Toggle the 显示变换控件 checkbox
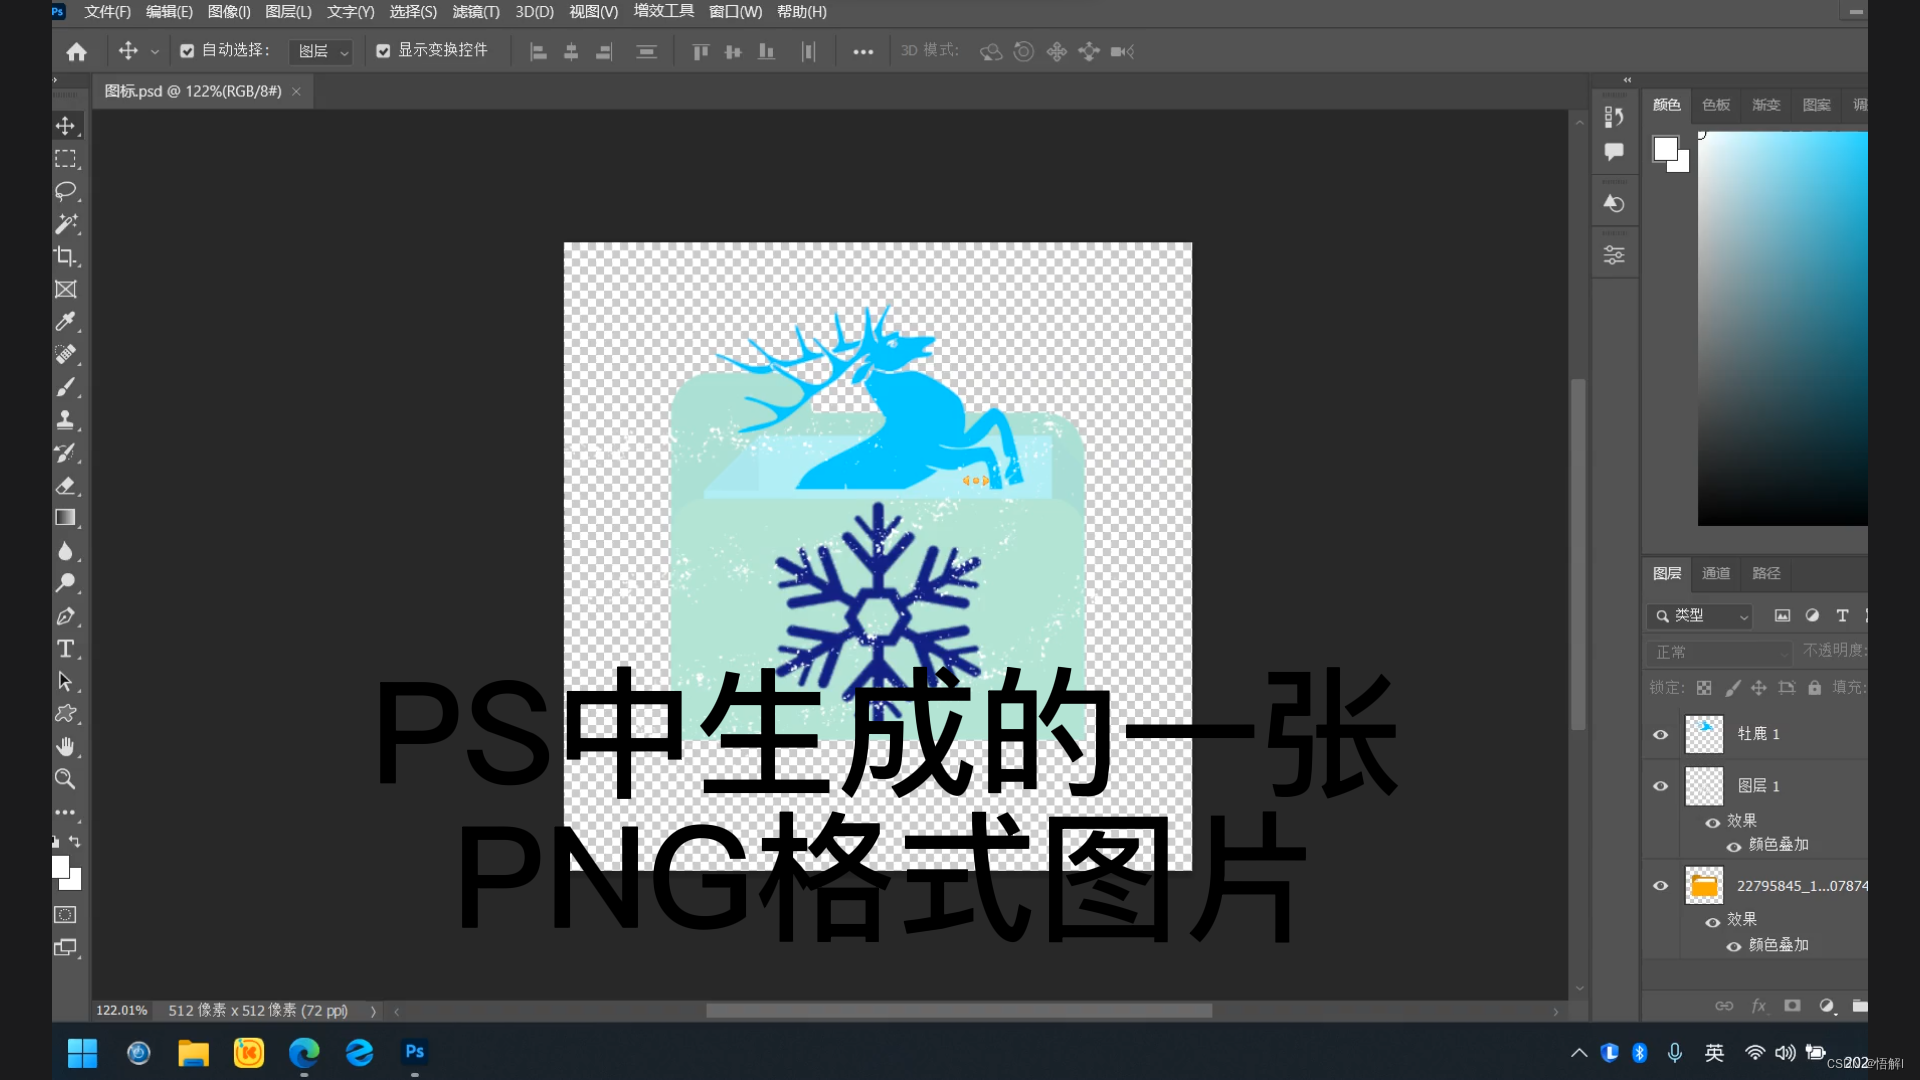Screen dimensions: 1920x1080 click(x=383, y=51)
